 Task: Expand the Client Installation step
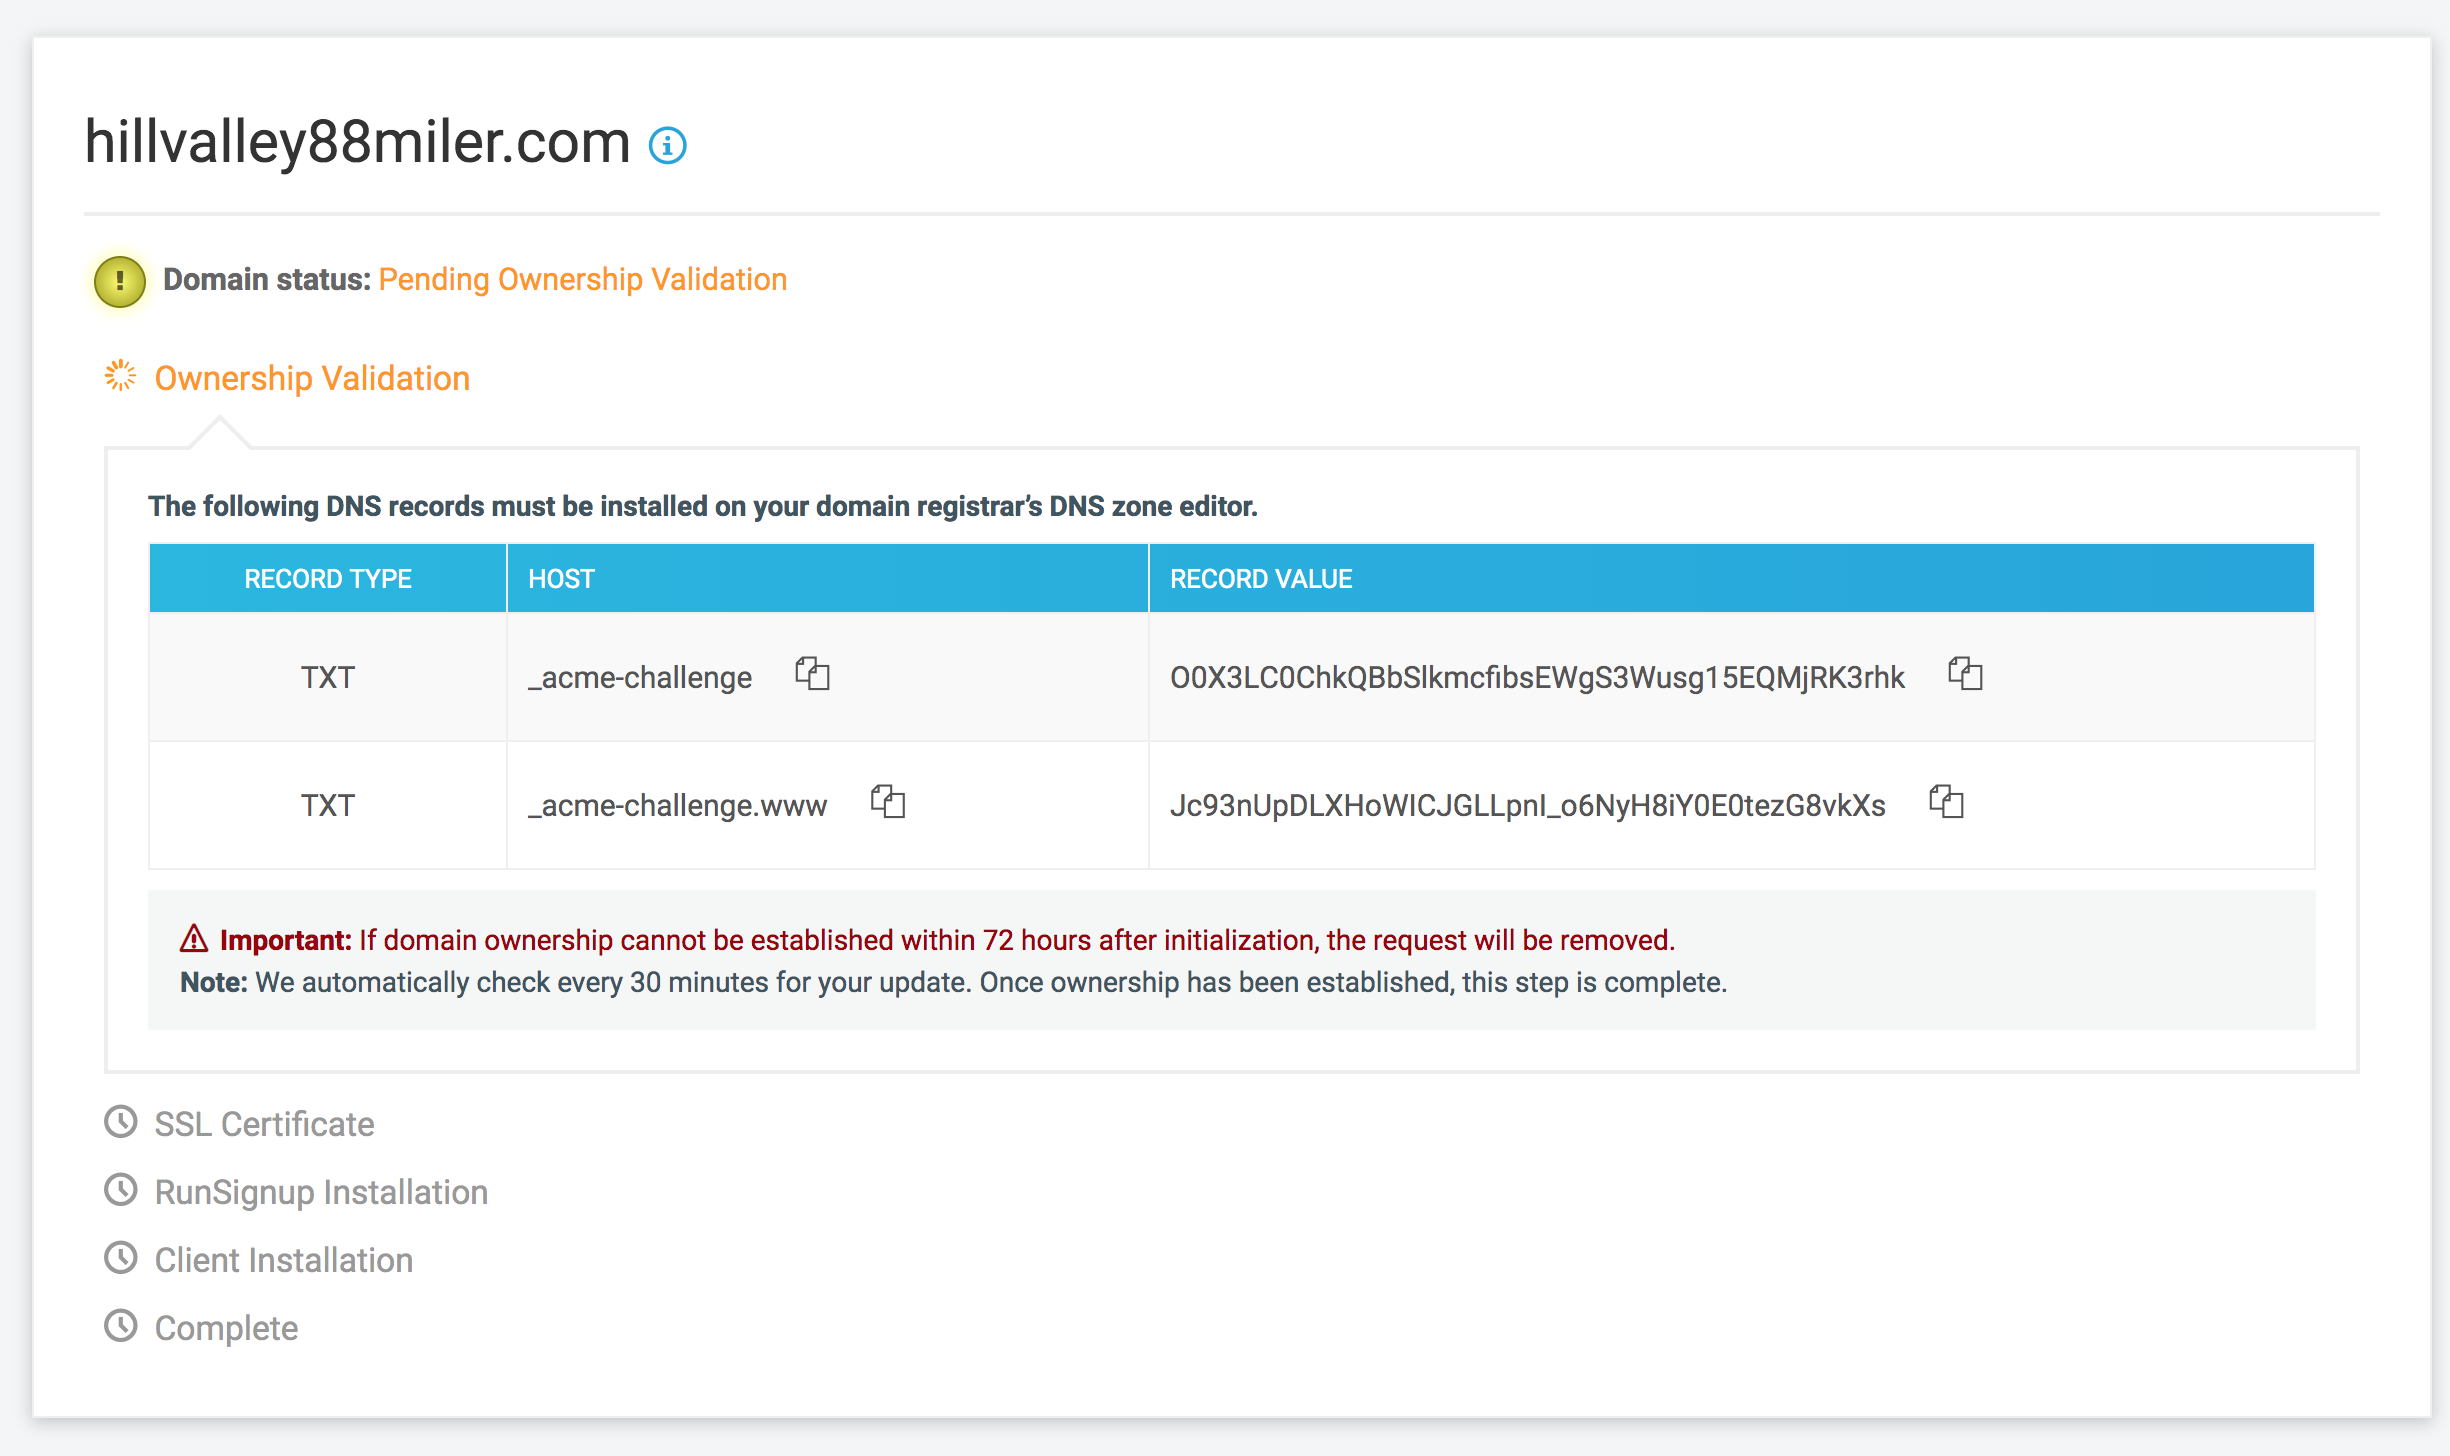(284, 1260)
